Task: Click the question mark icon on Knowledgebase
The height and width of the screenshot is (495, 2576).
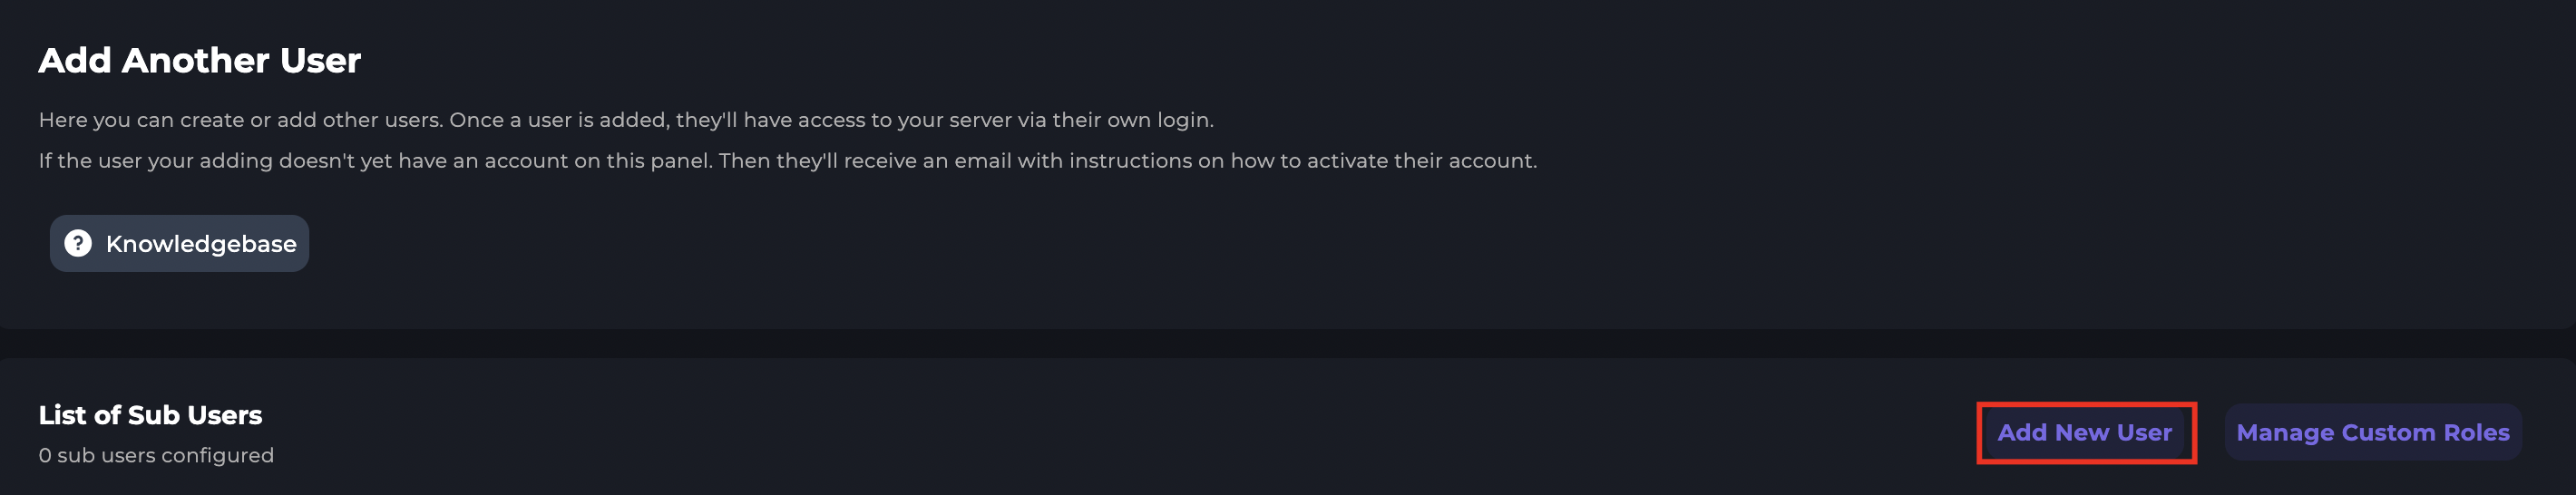Action: point(78,243)
